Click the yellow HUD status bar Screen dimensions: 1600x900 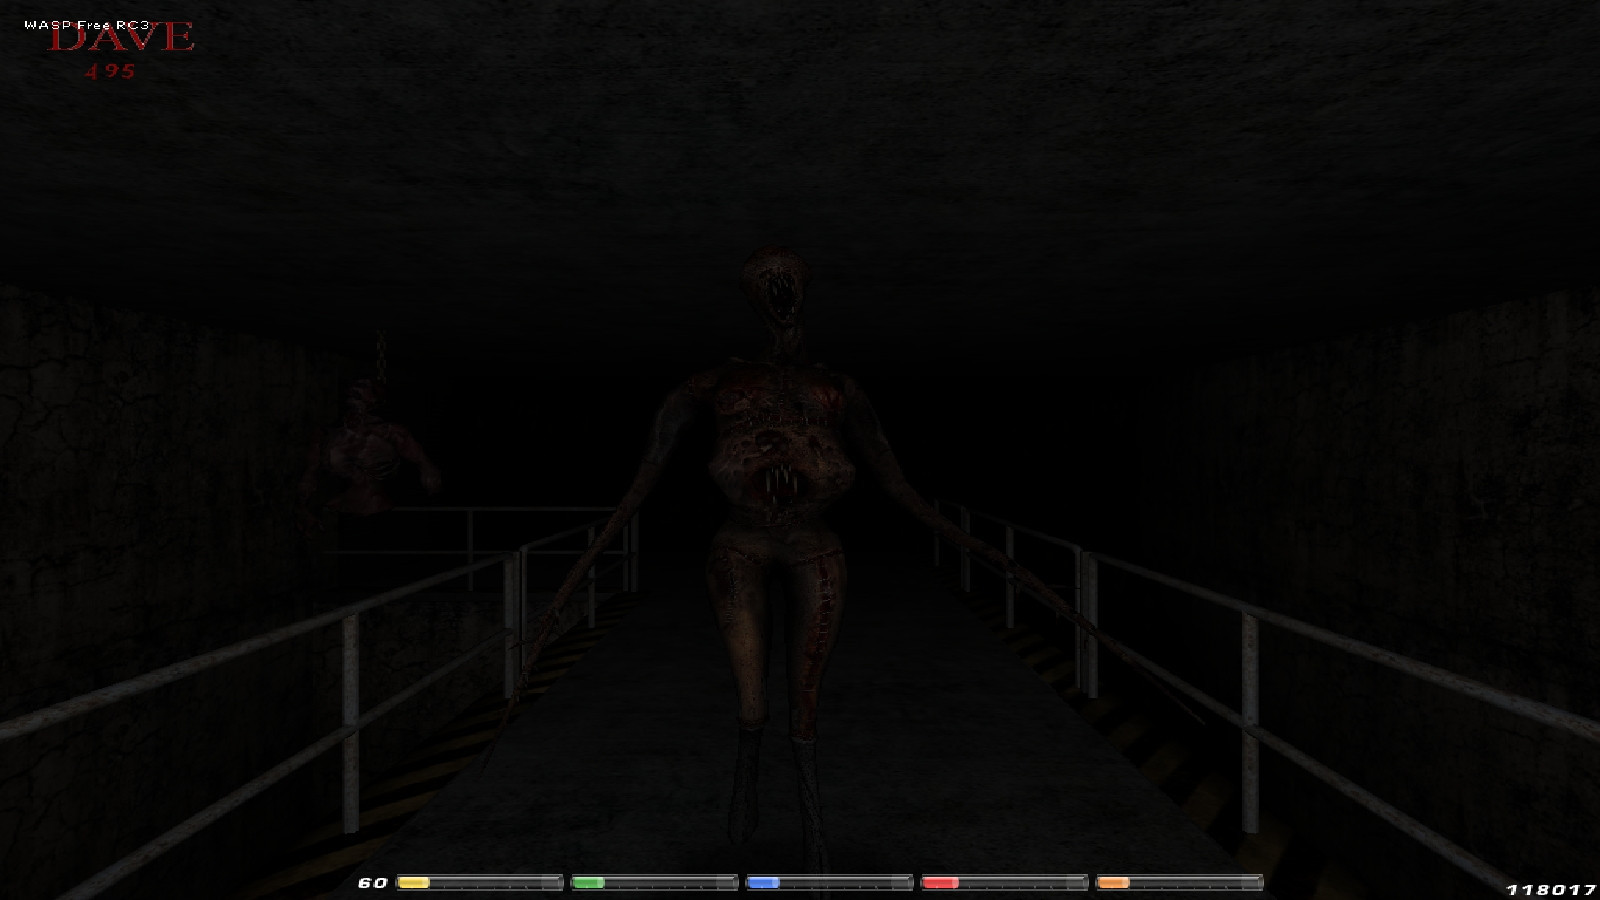(480, 882)
